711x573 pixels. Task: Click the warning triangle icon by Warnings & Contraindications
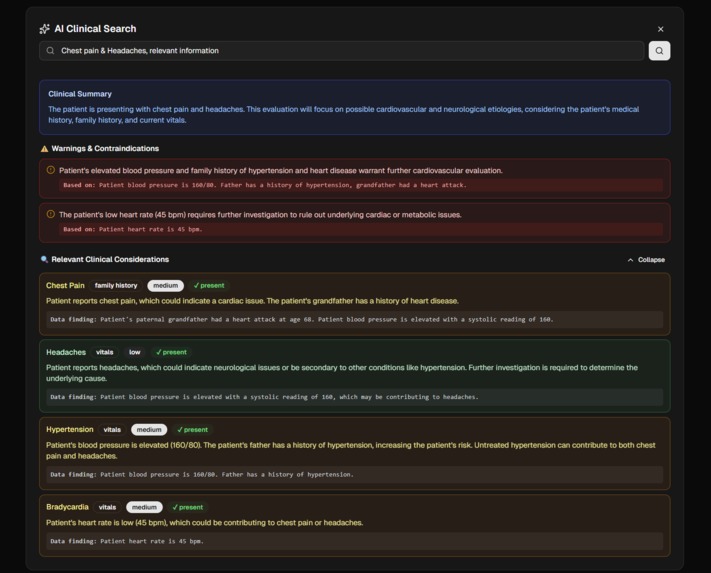pyautogui.click(x=44, y=149)
